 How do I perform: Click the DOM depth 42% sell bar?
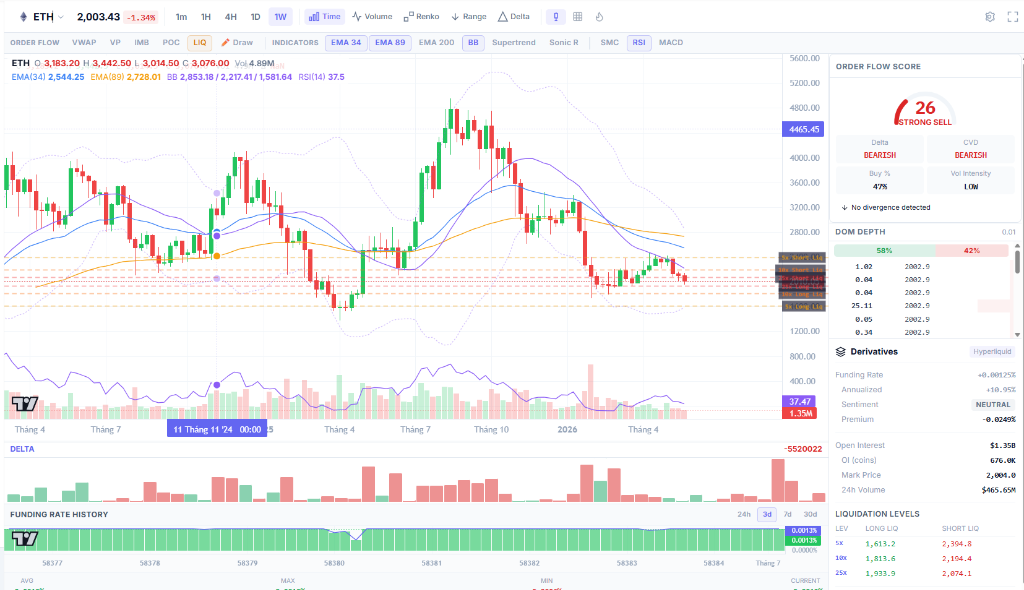tap(972, 251)
